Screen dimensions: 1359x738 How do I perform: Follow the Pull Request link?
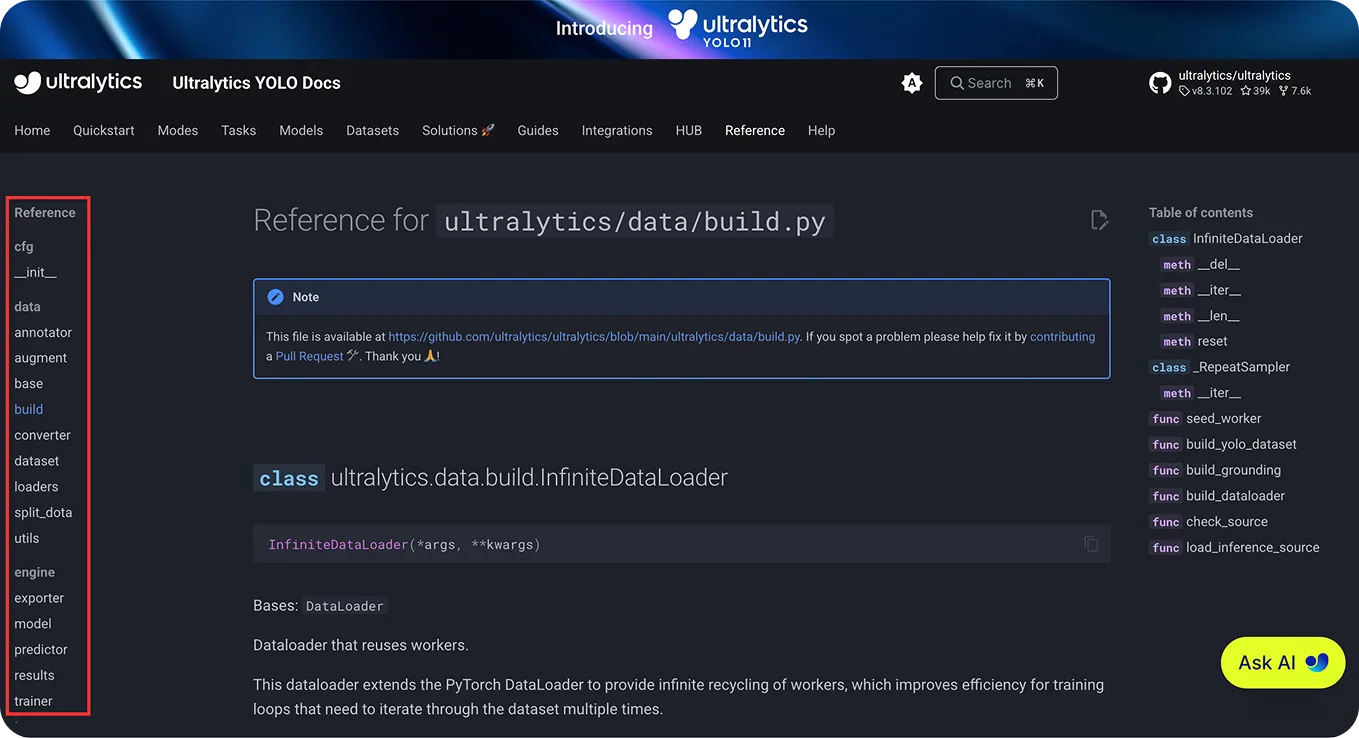309,356
